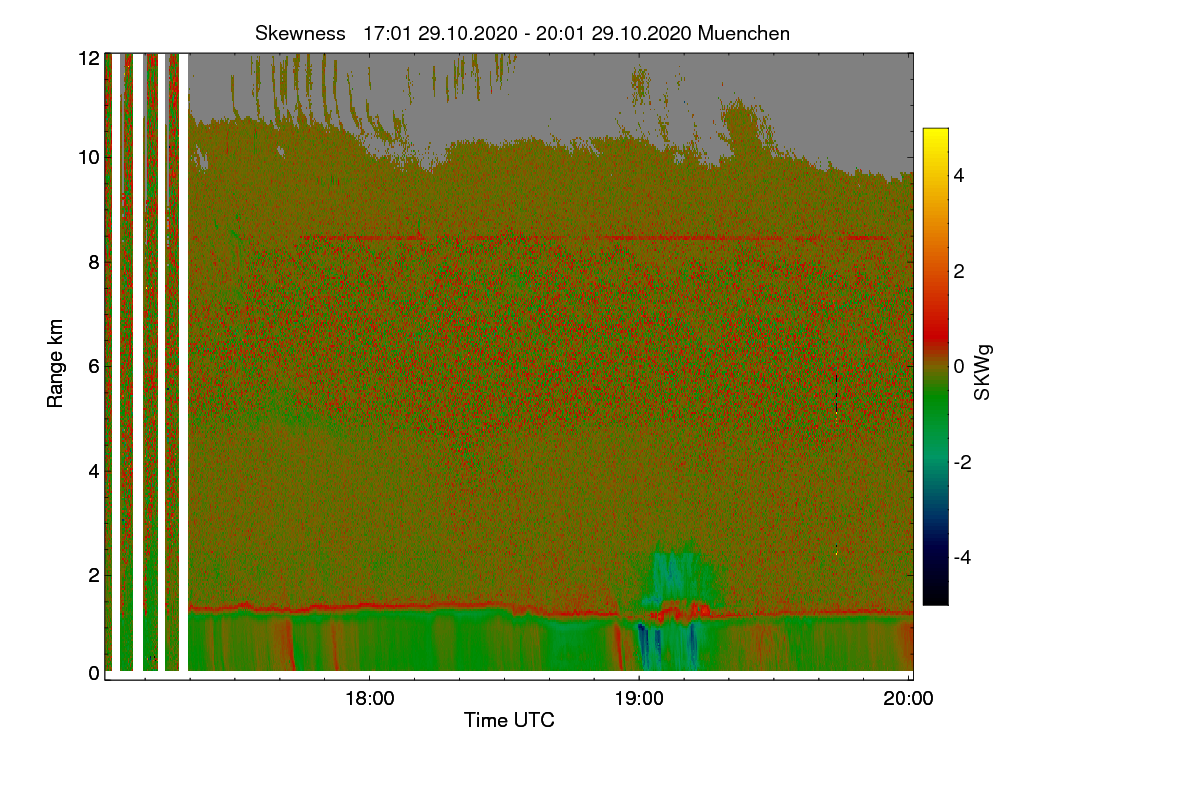Click the 2 km range tick label
1200x800 pixels.
[94, 575]
